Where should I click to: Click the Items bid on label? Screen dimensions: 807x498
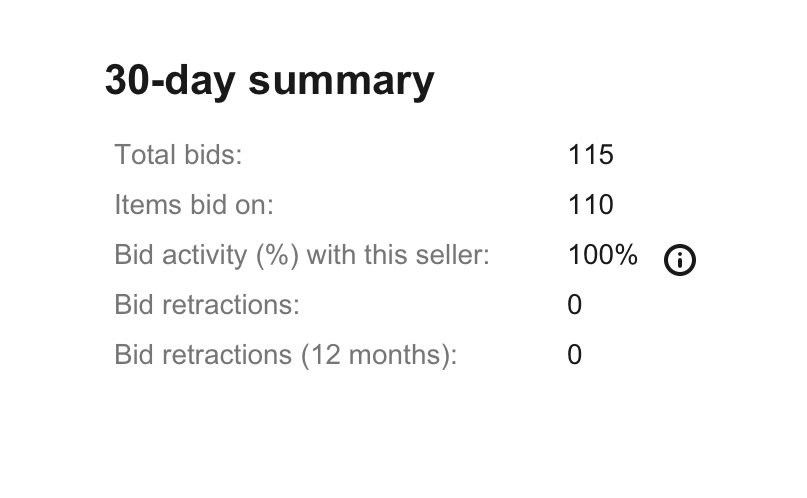point(194,204)
